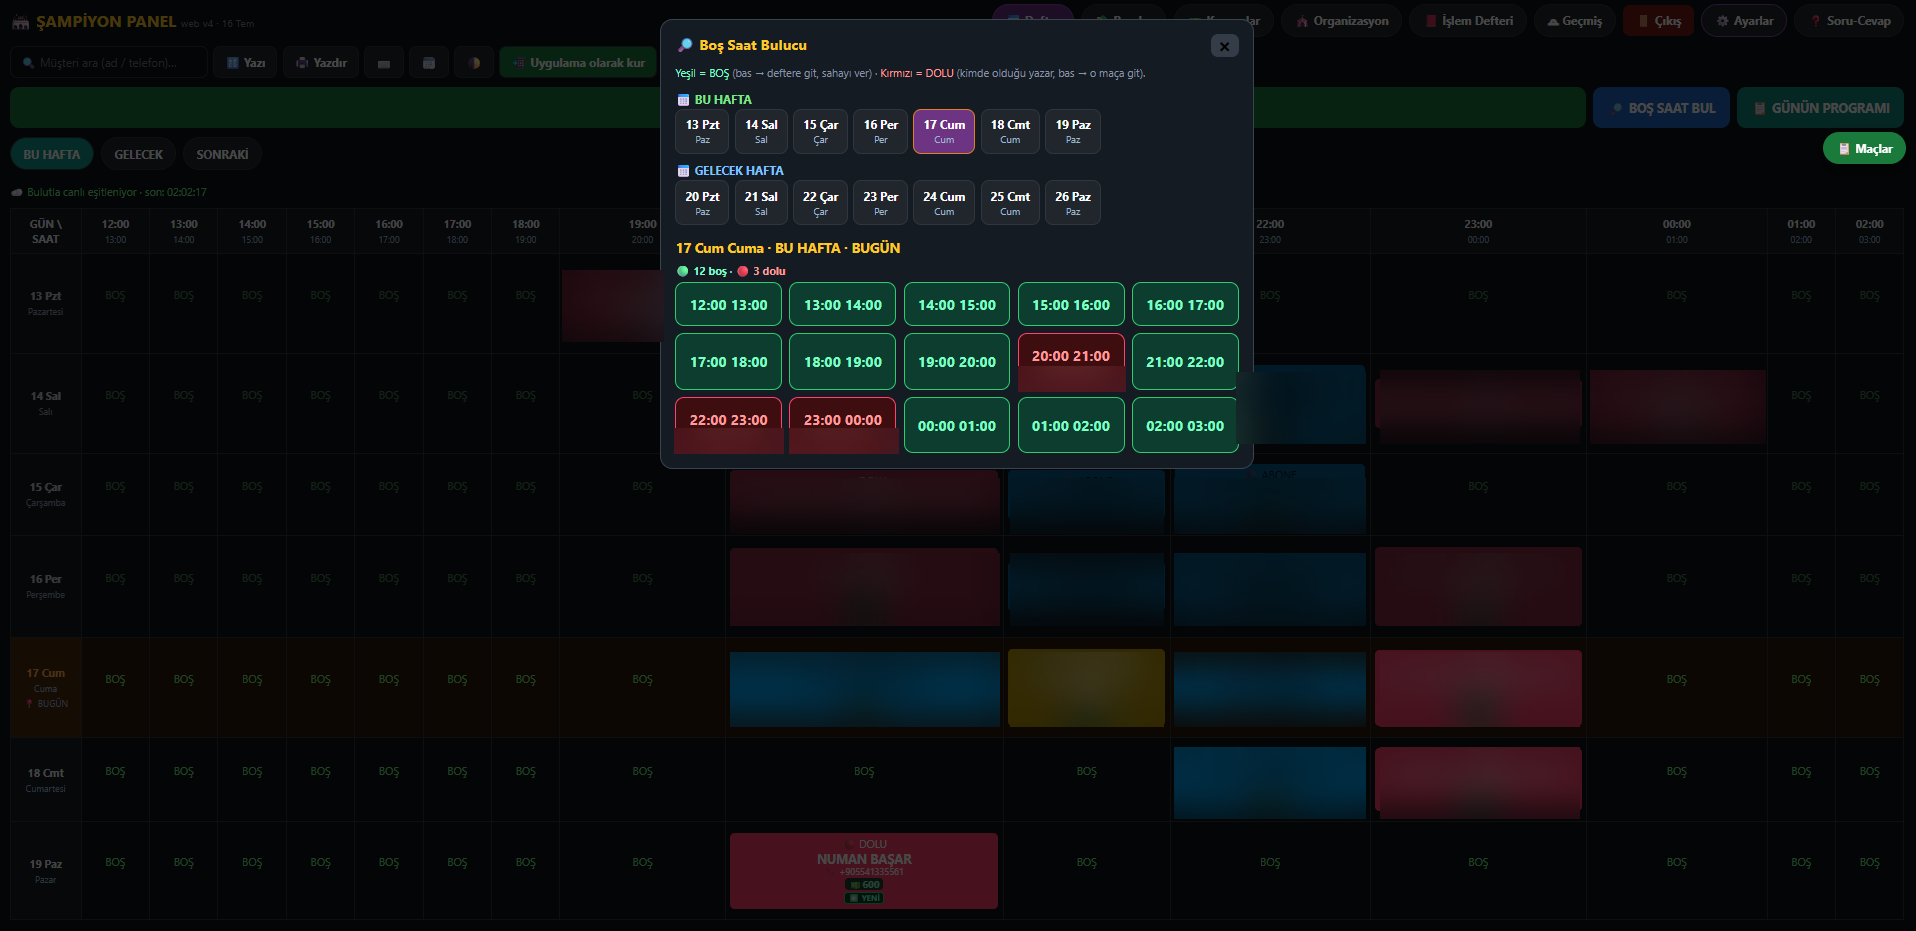The height and width of the screenshot is (931, 1916).
Task: Pick the free 19:00 20:00 slot
Action: coord(957,362)
